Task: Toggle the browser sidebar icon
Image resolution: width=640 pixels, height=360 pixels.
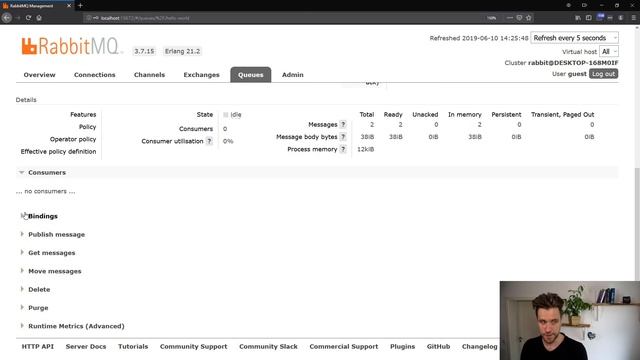Action: 589,18
